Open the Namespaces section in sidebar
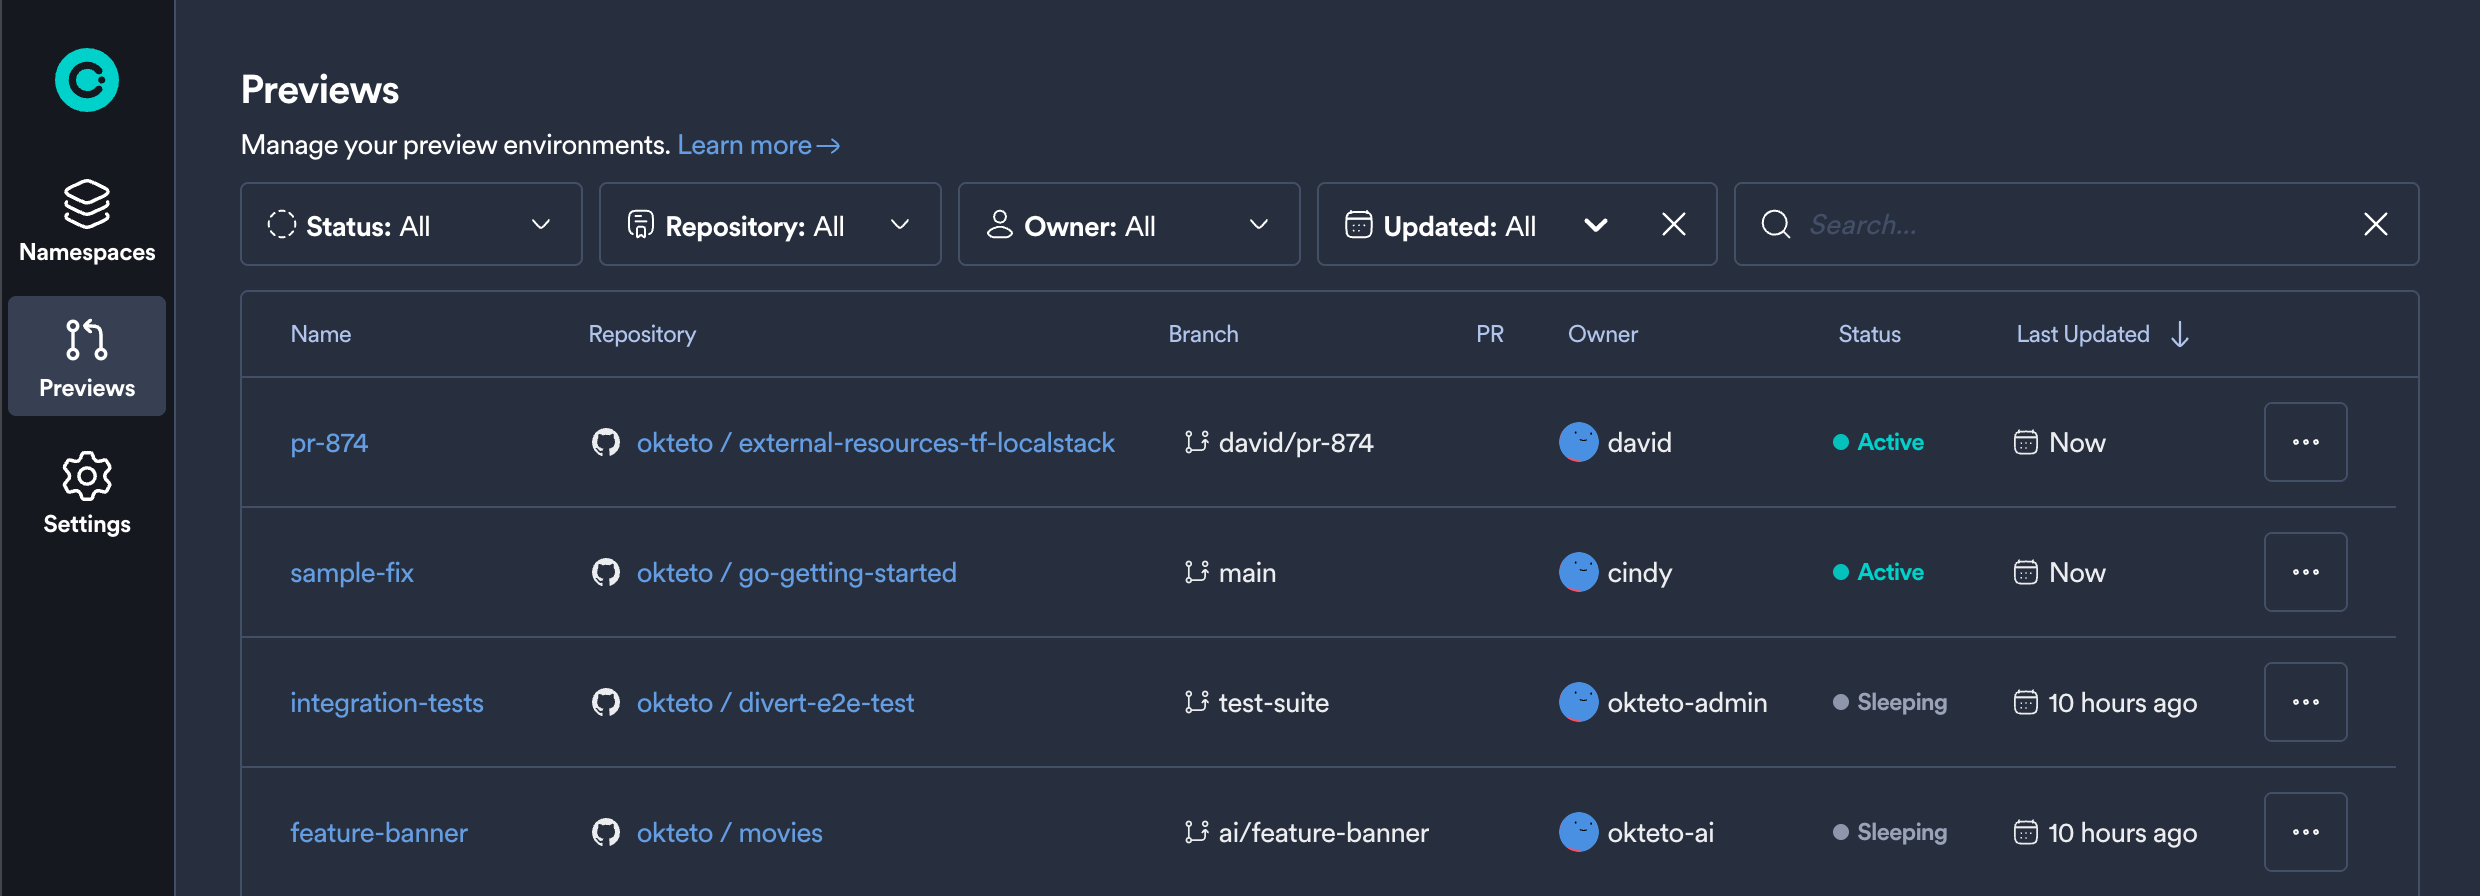This screenshot has height=896, width=2480. coord(87,221)
